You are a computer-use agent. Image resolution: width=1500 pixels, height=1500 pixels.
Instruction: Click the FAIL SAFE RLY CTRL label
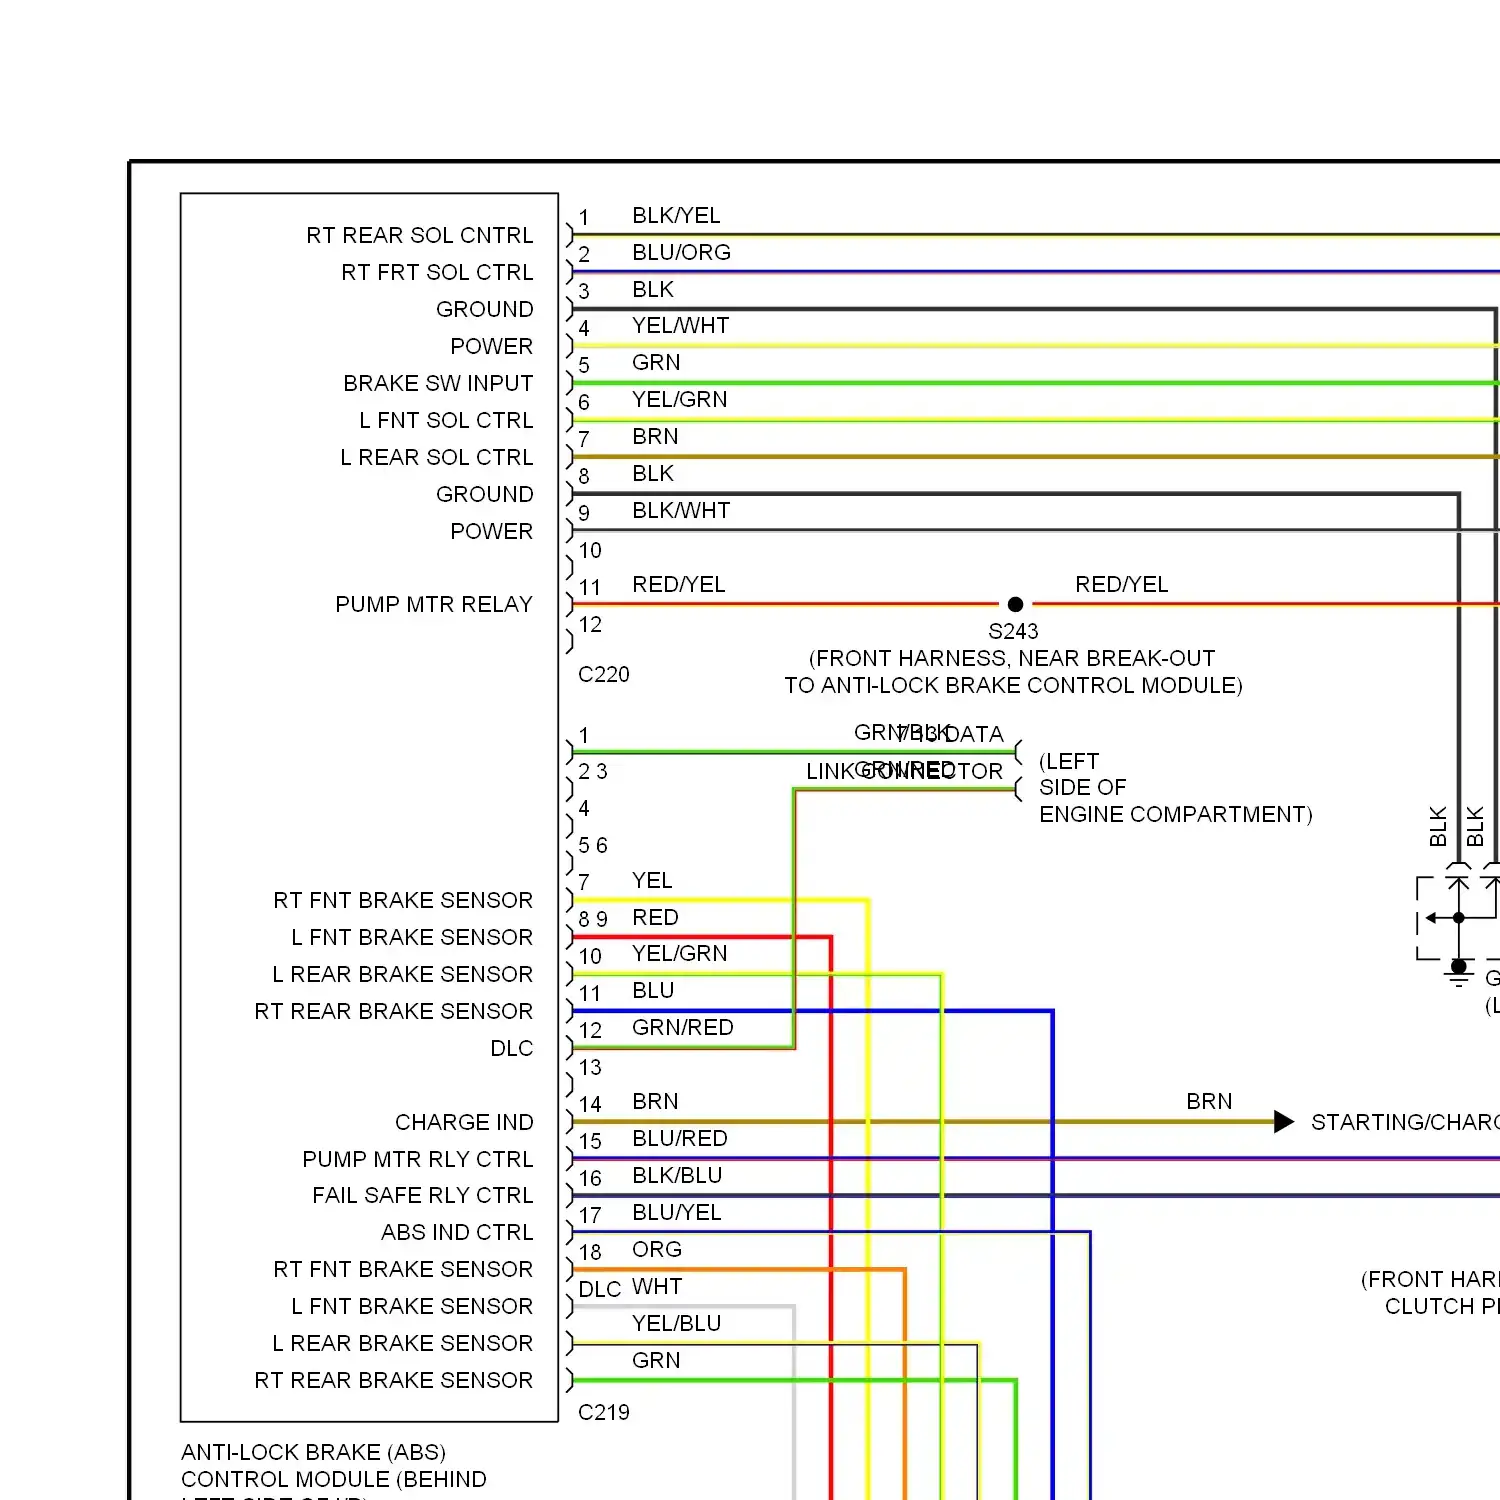click(423, 1195)
